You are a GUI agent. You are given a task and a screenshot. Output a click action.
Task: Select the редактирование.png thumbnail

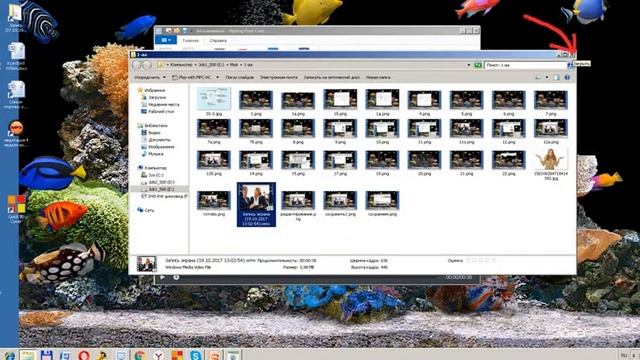tap(298, 200)
